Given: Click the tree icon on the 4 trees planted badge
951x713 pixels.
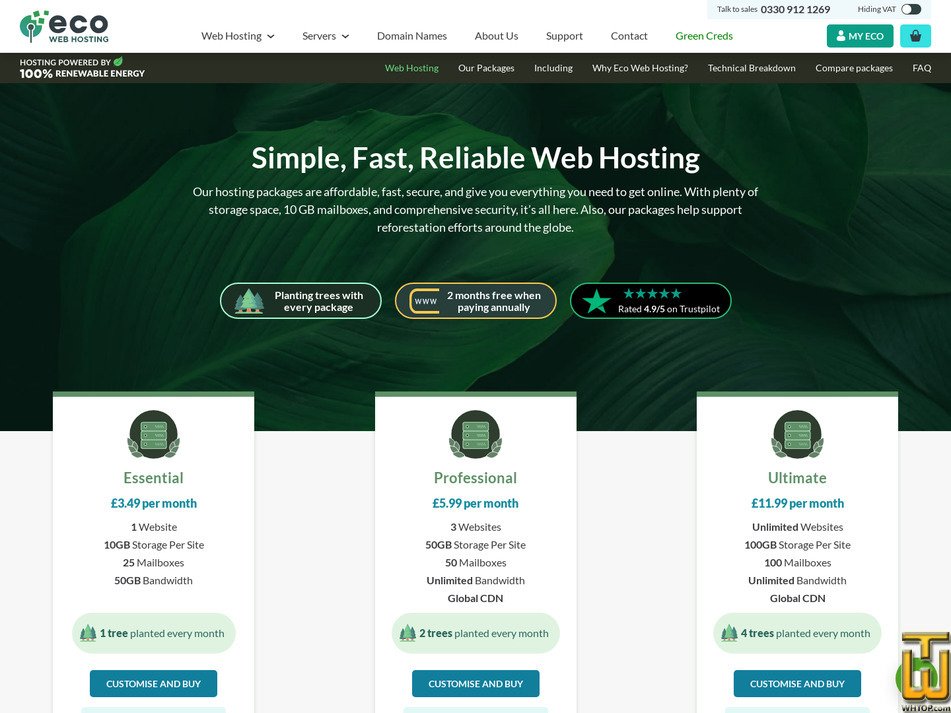Looking at the screenshot, I should pyautogui.click(x=731, y=633).
